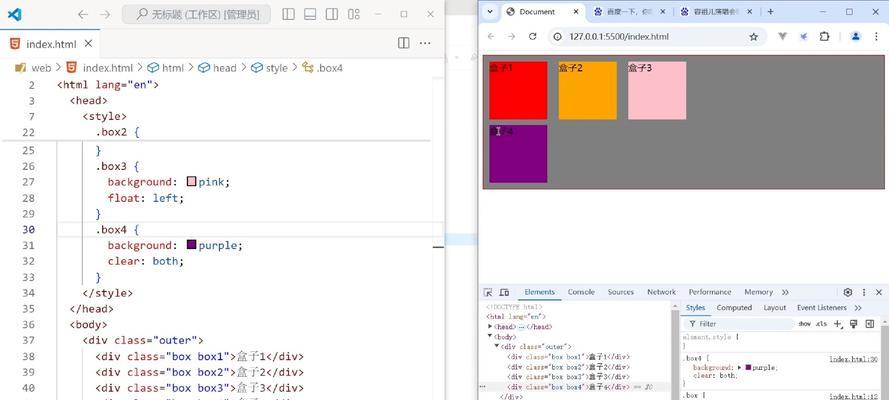Toggle the :hov element state button
The image size is (889, 400).
(805, 324)
